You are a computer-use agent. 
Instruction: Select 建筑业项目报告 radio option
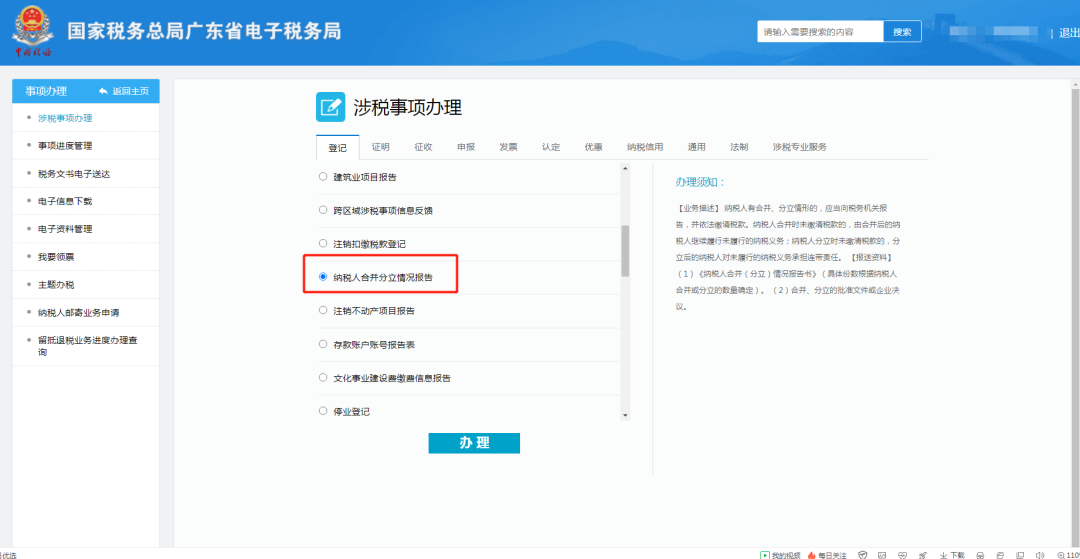[x=323, y=177]
